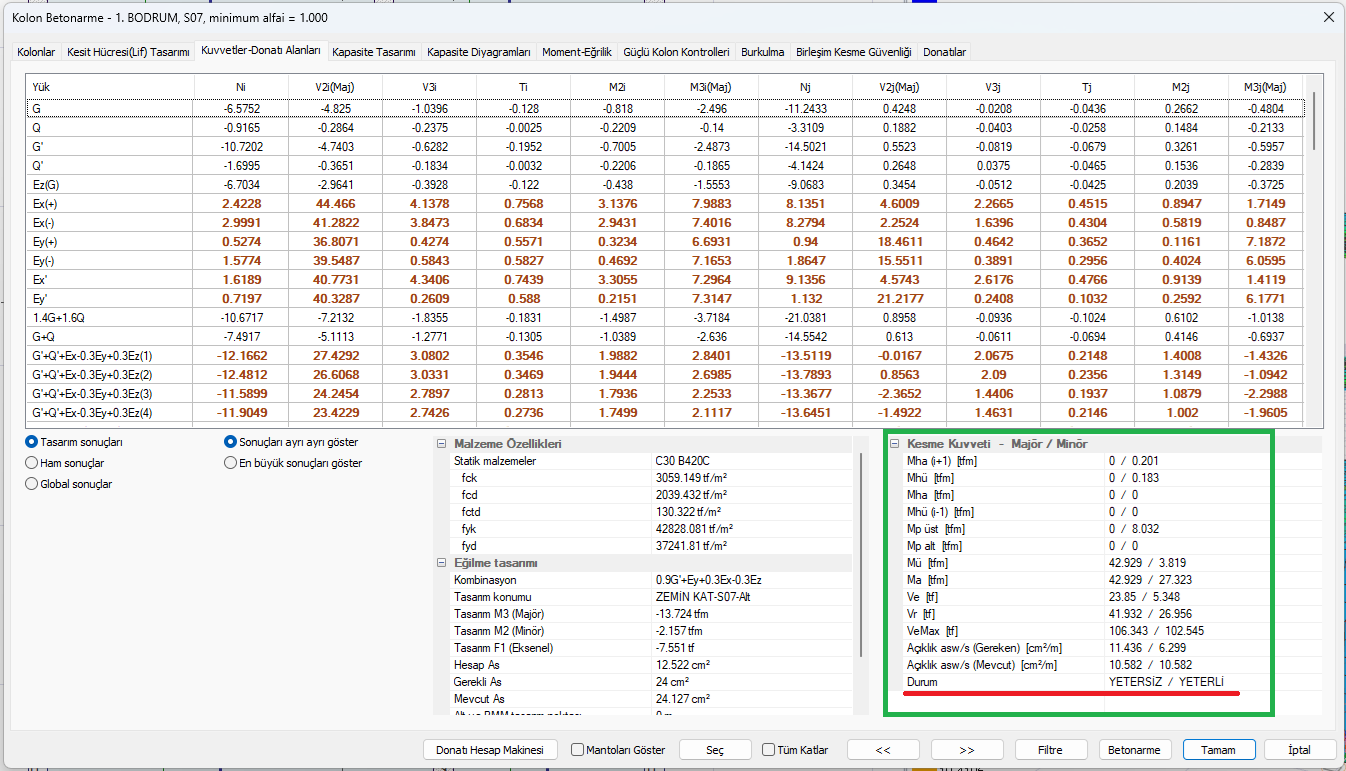1346x771 pixels.
Task: Select the Ex(+) load row
Action: [666, 203]
